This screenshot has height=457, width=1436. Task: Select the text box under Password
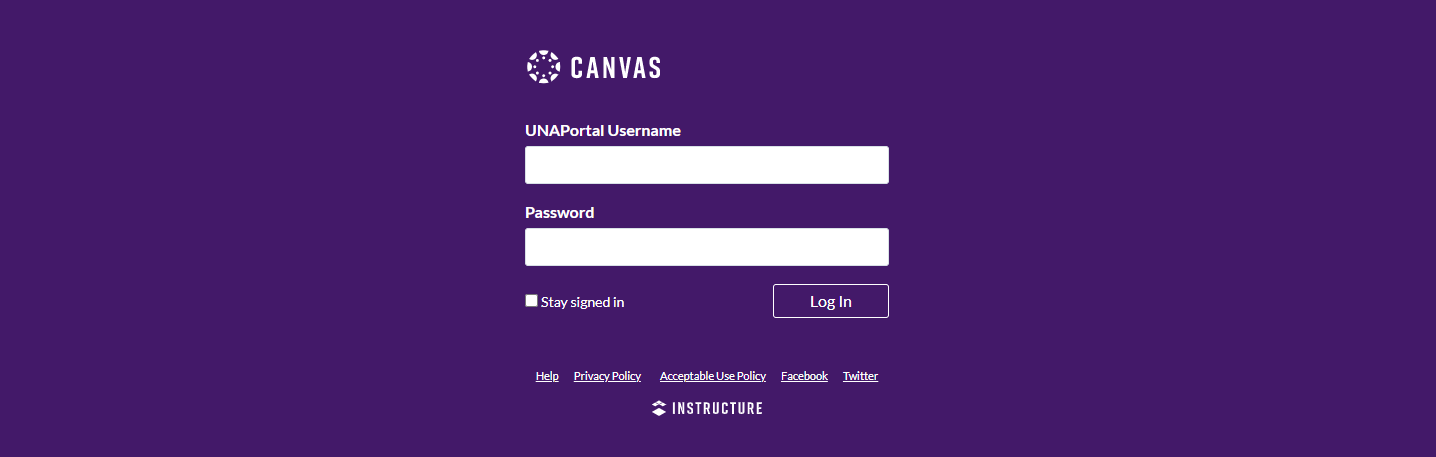[706, 247]
